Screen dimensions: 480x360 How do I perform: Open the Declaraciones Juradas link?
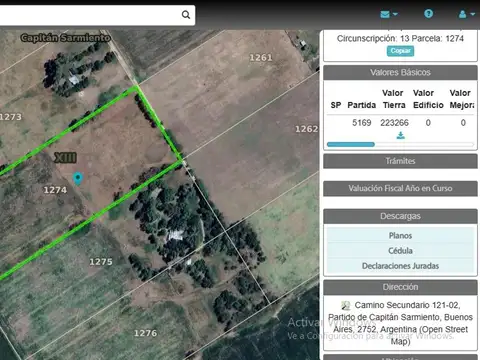400,266
